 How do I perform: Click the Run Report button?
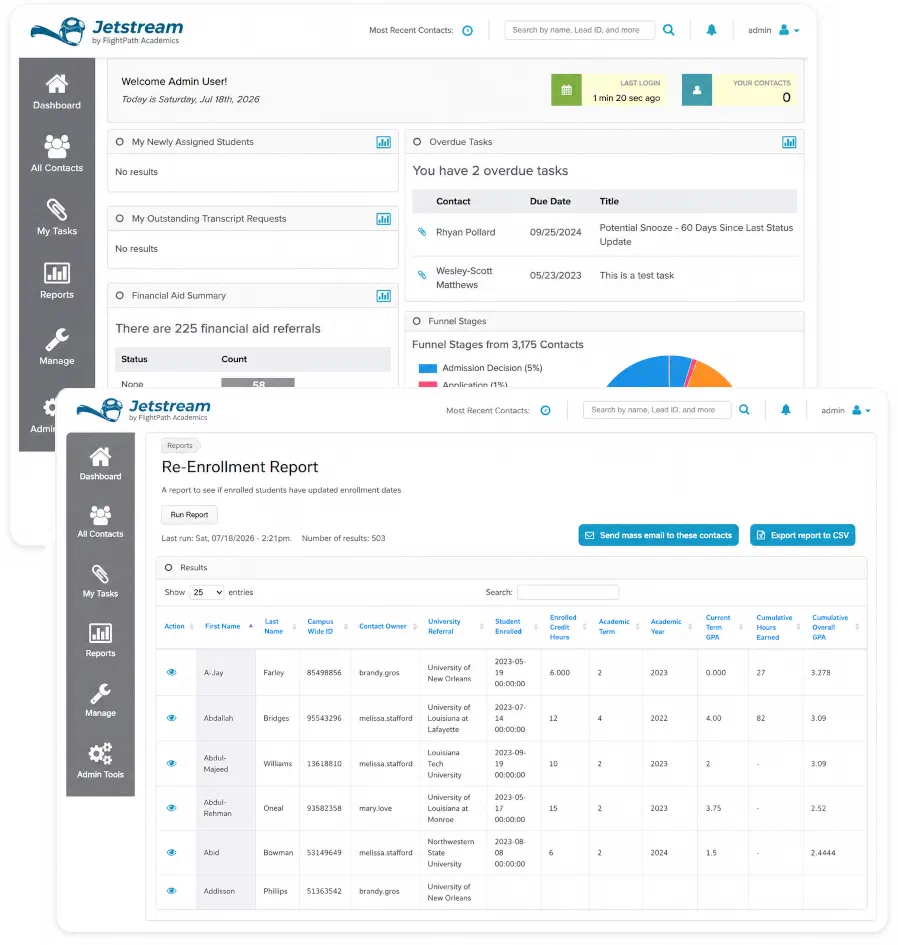point(189,515)
